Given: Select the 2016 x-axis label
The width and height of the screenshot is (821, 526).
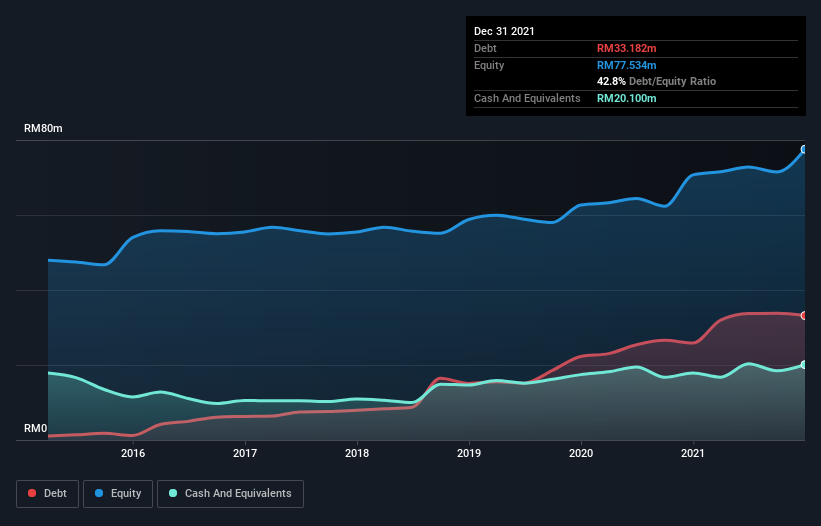Looking at the screenshot, I should coord(133,453).
